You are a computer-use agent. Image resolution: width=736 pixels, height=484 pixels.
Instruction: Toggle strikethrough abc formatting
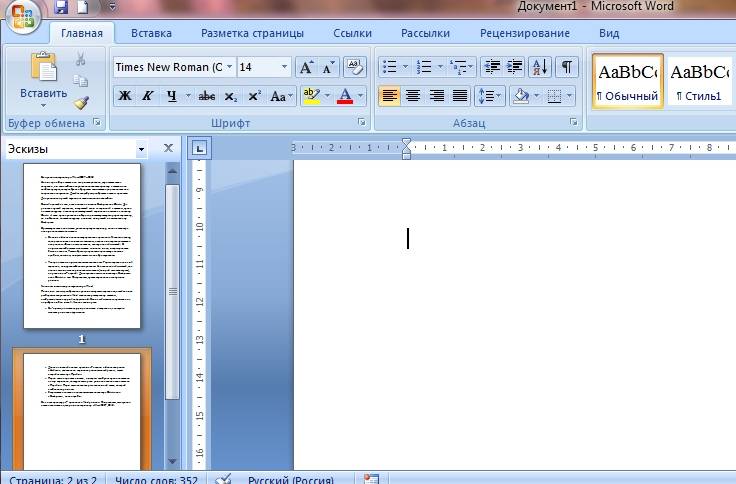207,96
